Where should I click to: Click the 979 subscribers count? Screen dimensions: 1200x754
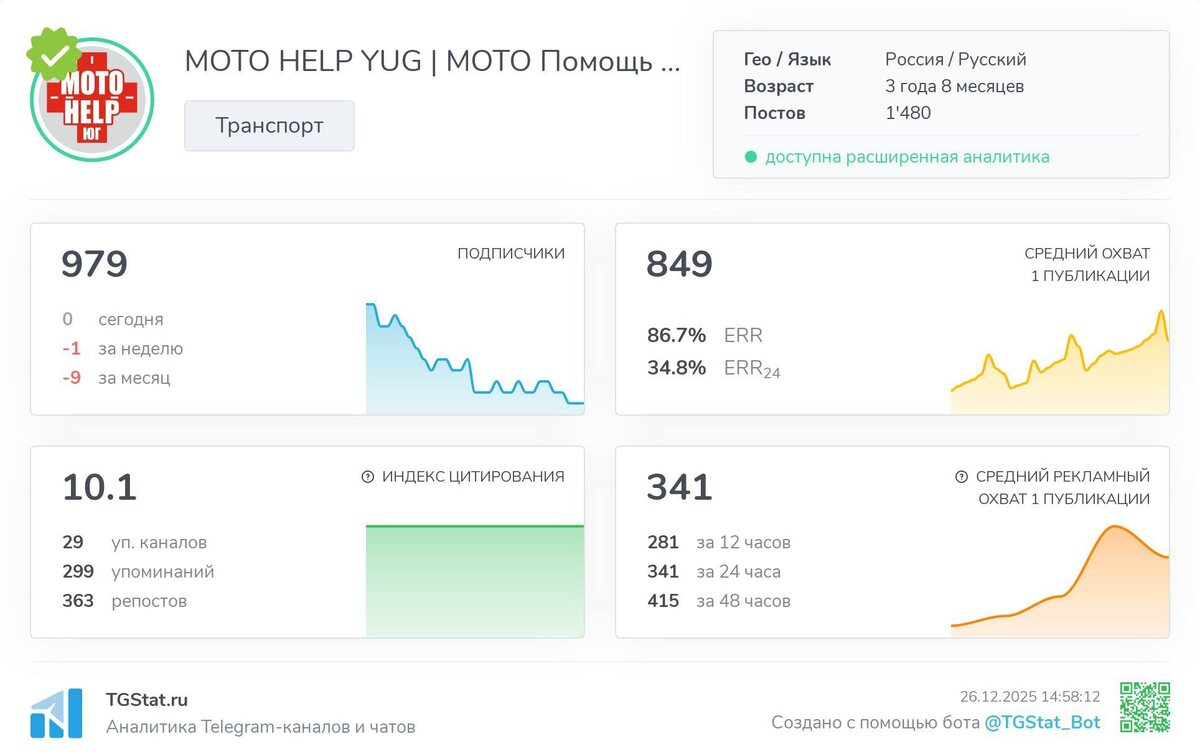(x=94, y=264)
